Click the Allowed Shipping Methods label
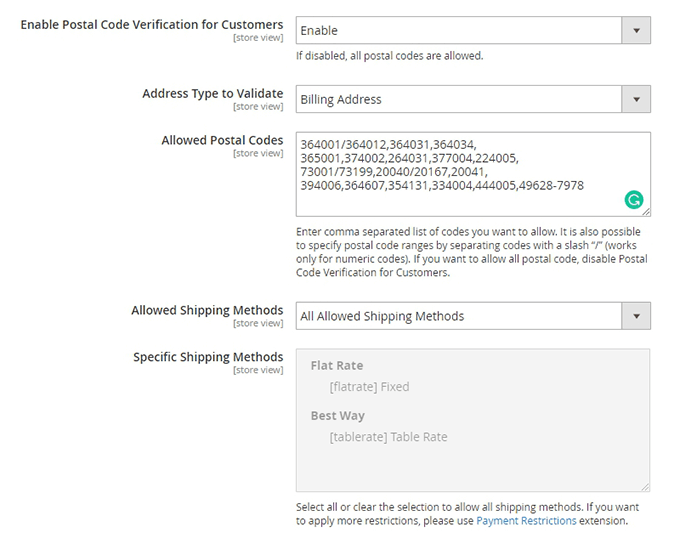This screenshot has height=544, width=680. pyautogui.click(x=207, y=310)
